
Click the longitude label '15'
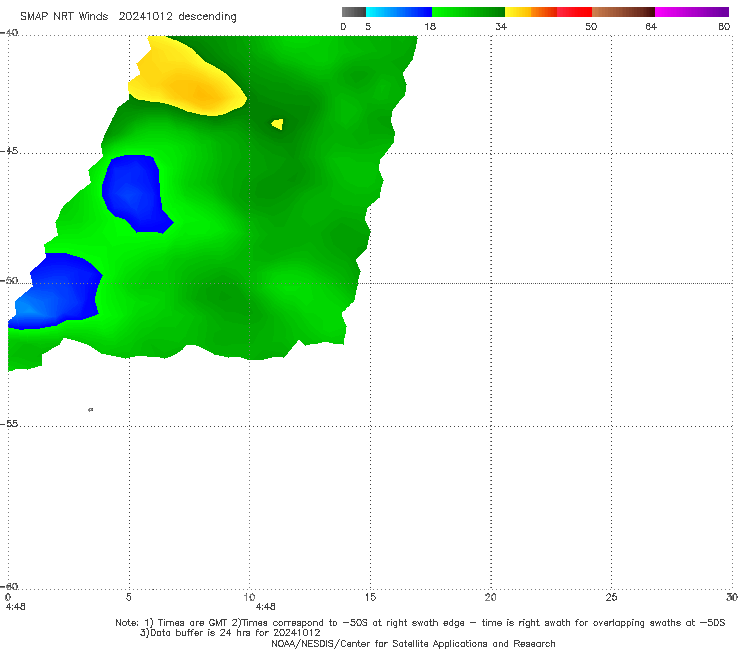click(370, 598)
